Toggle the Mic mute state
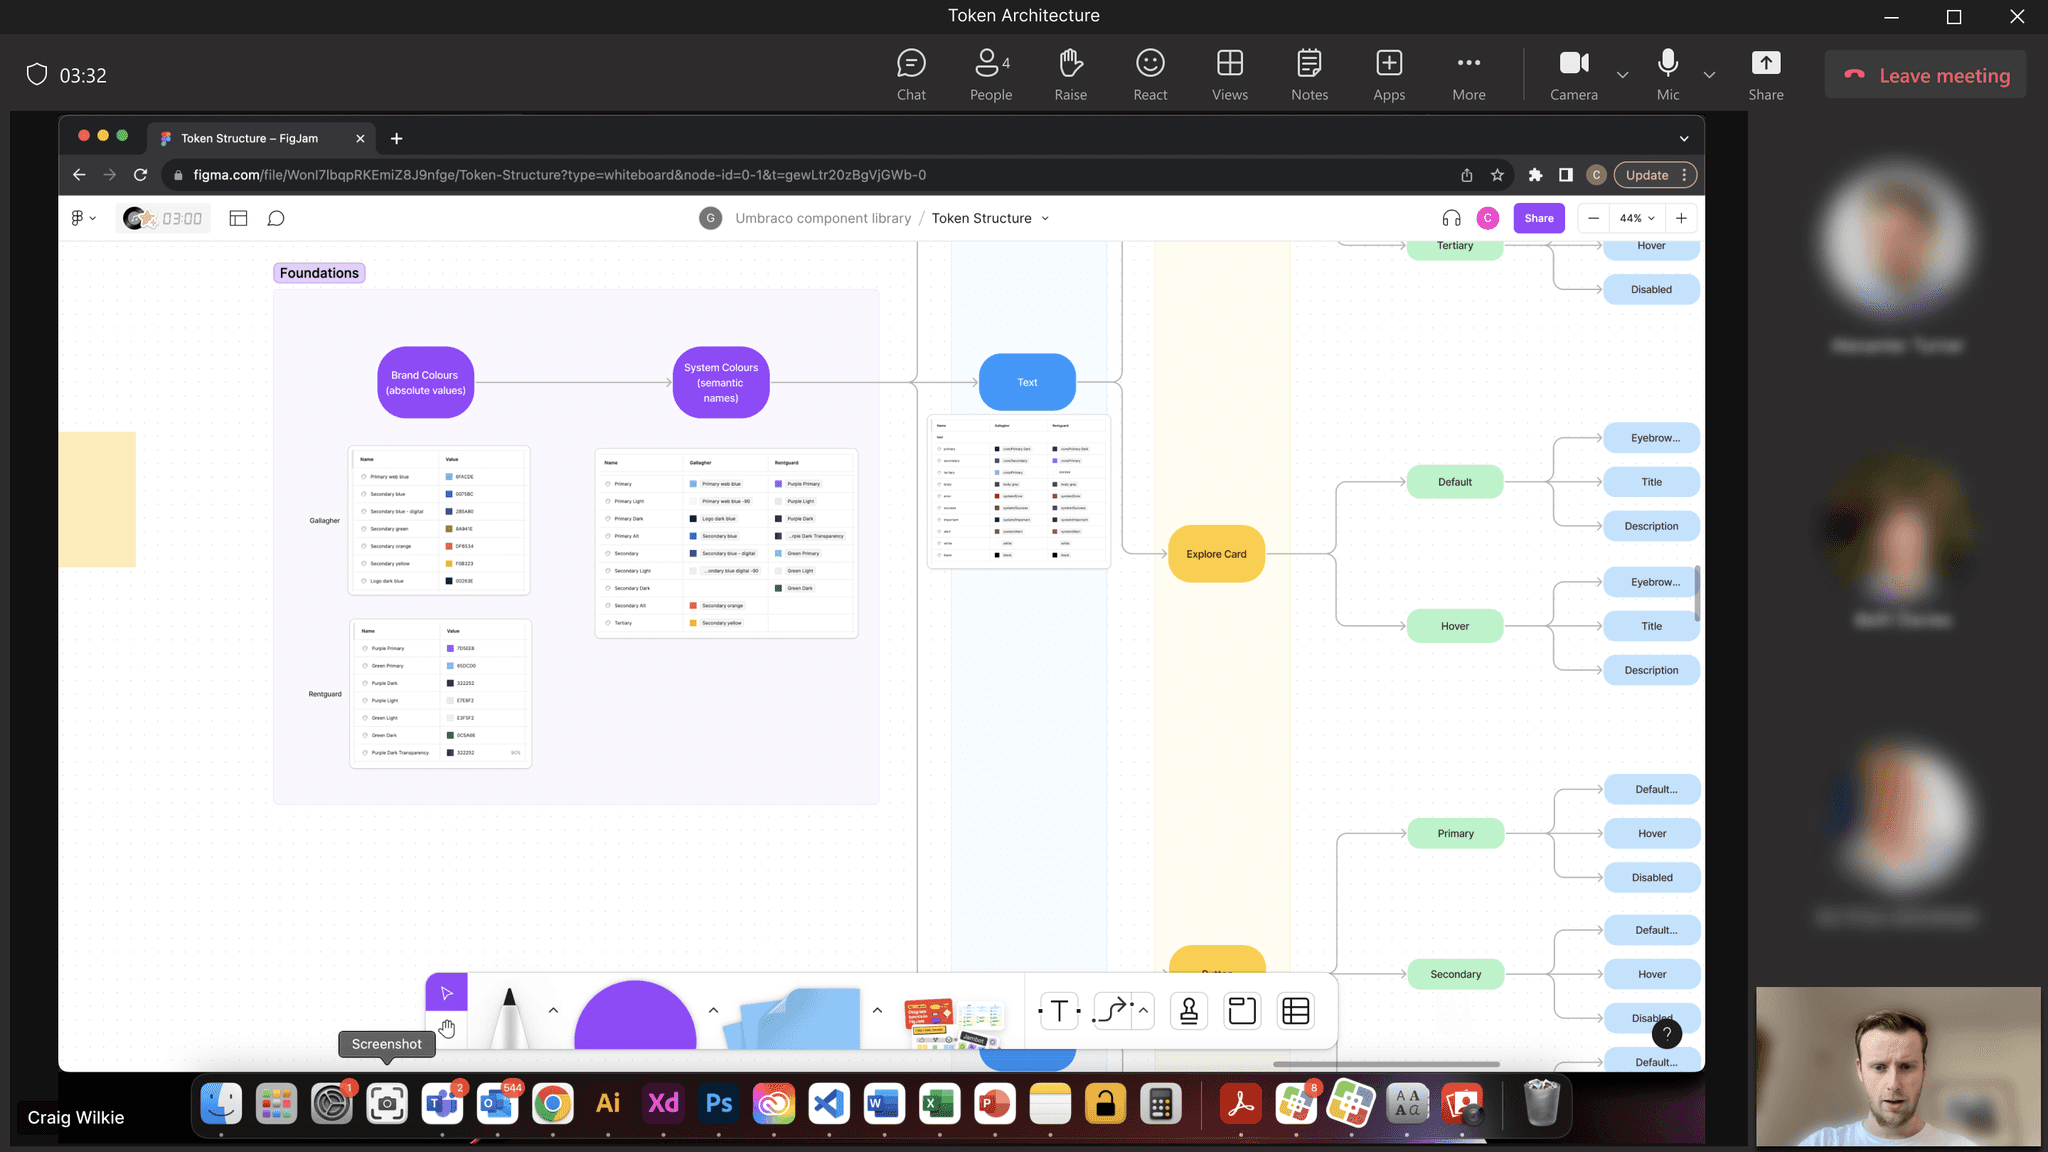This screenshot has width=2048, height=1152. coord(1667,75)
